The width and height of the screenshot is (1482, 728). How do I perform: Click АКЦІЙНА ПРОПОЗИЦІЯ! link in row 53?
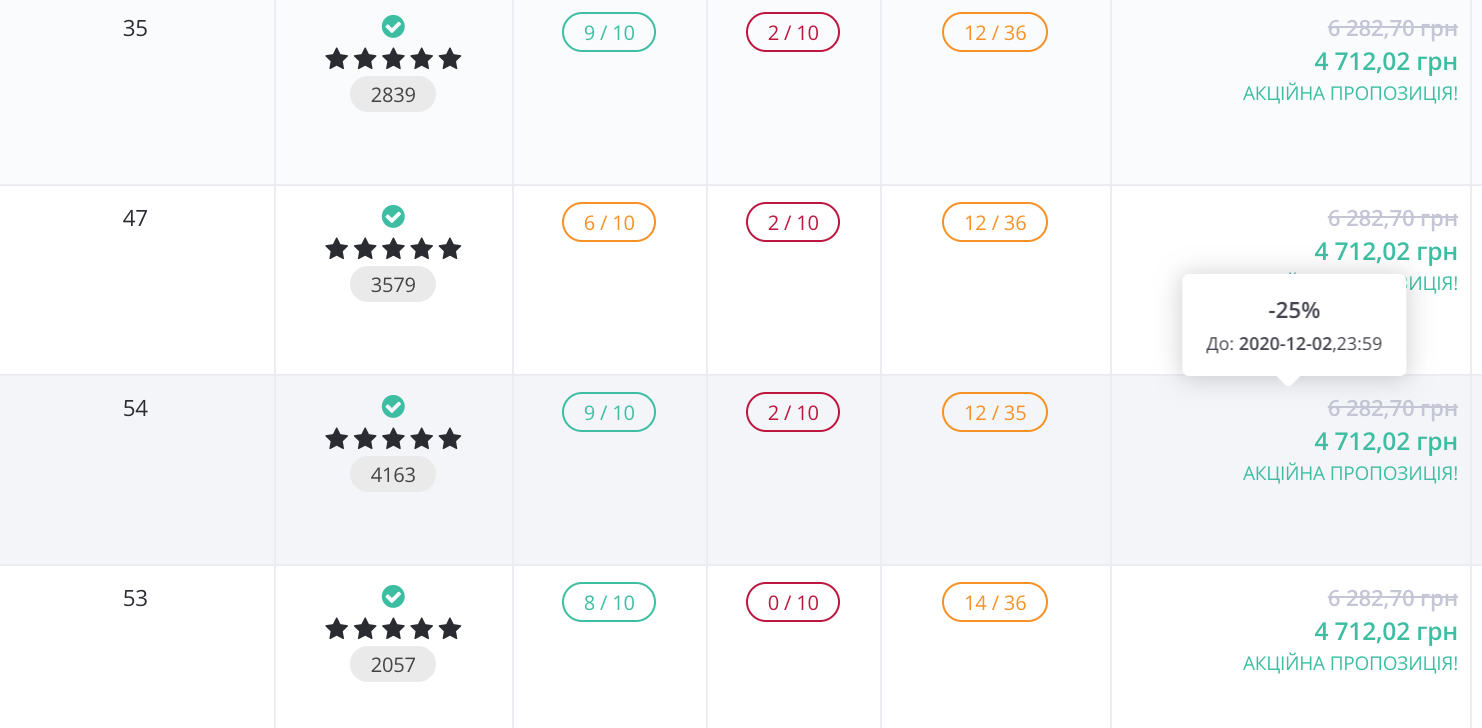coord(1350,663)
